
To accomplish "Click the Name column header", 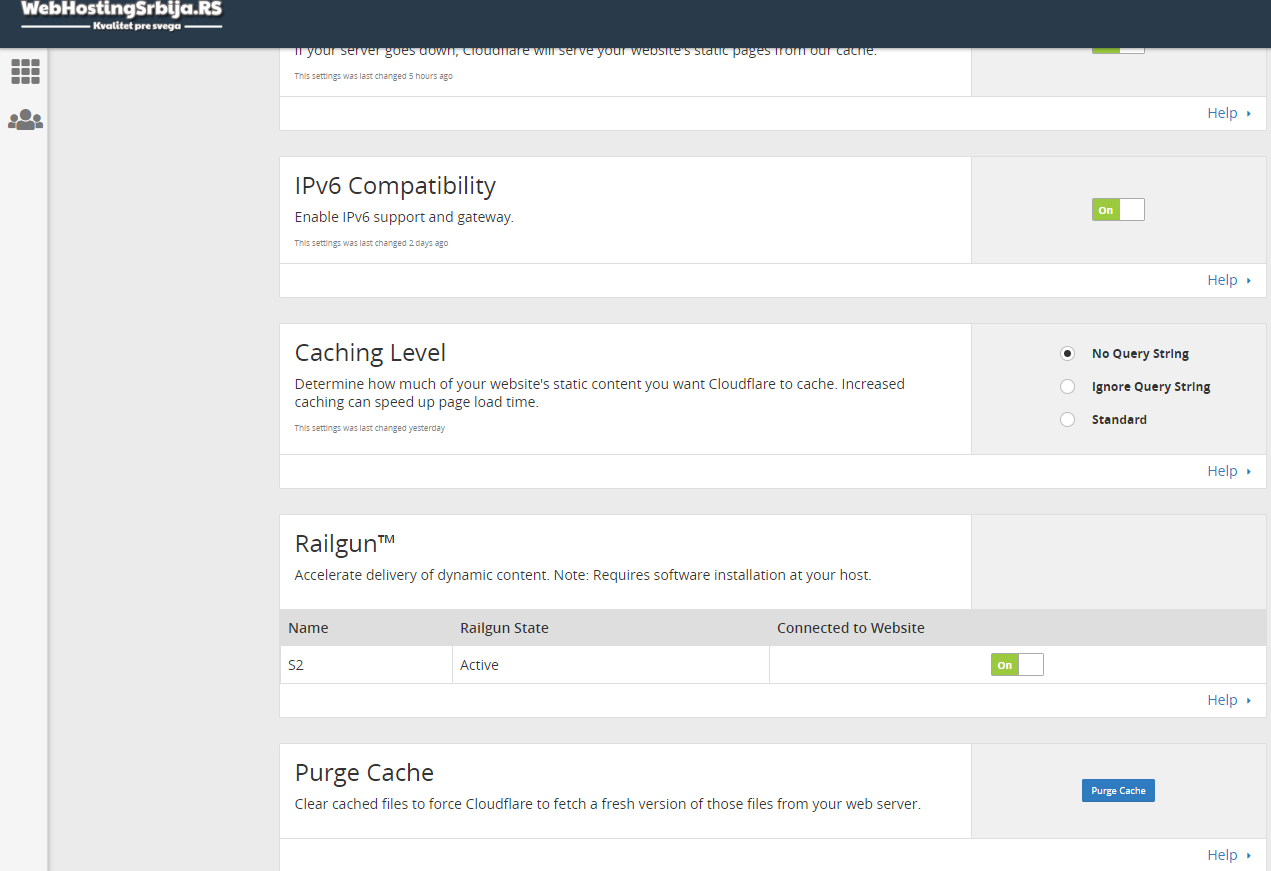I will [x=308, y=628].
